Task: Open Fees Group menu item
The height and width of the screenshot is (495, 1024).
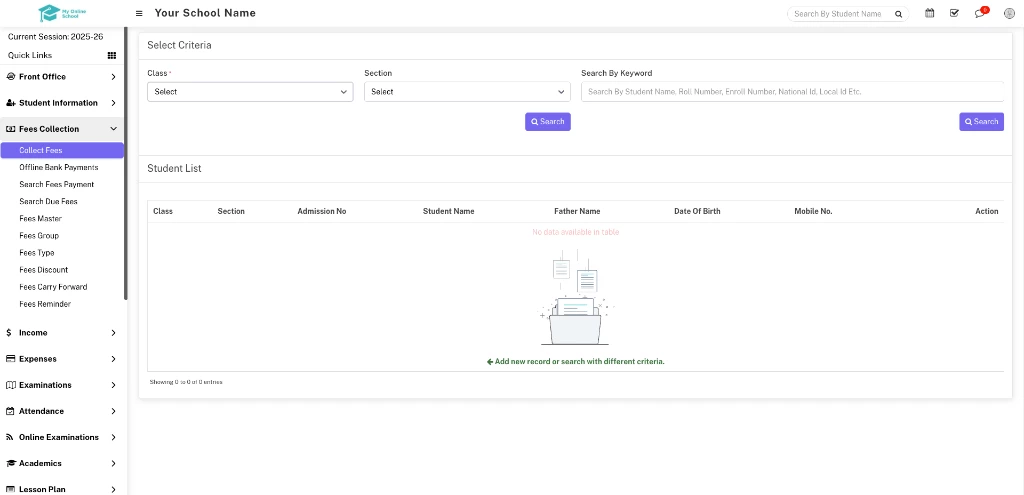Action: [x=39, y=235]
